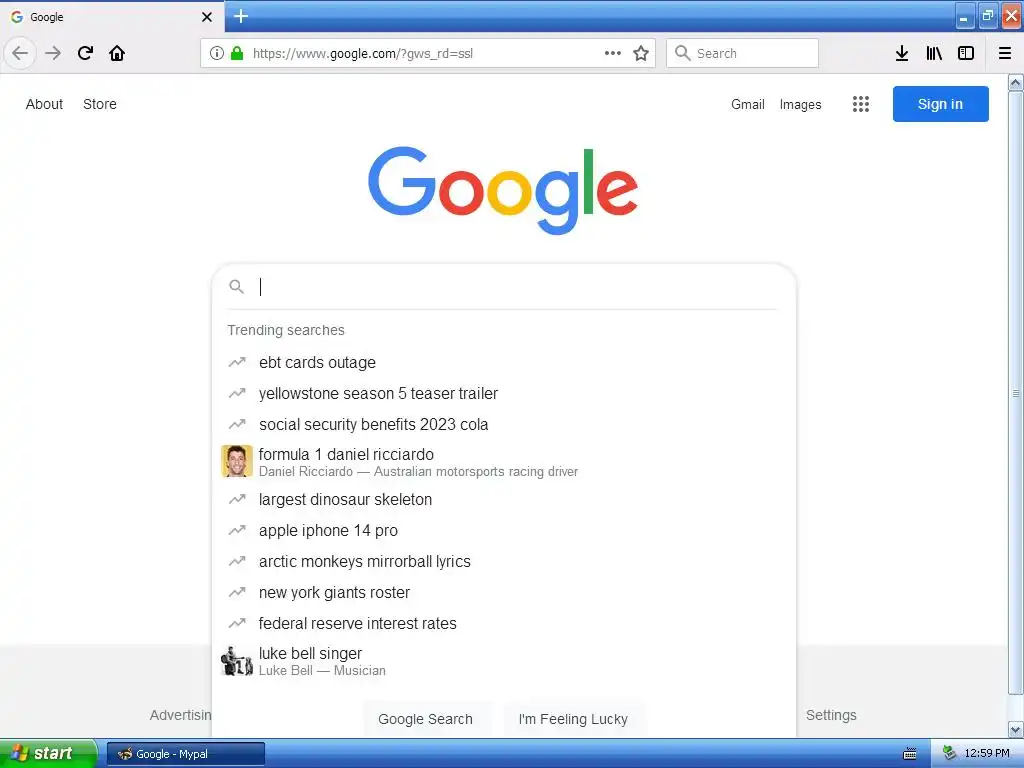Image resolution: width=1024 pixels, height=768 pixels.
Task: Open the hamburger application menu
Action: [x=1005, y=53]
